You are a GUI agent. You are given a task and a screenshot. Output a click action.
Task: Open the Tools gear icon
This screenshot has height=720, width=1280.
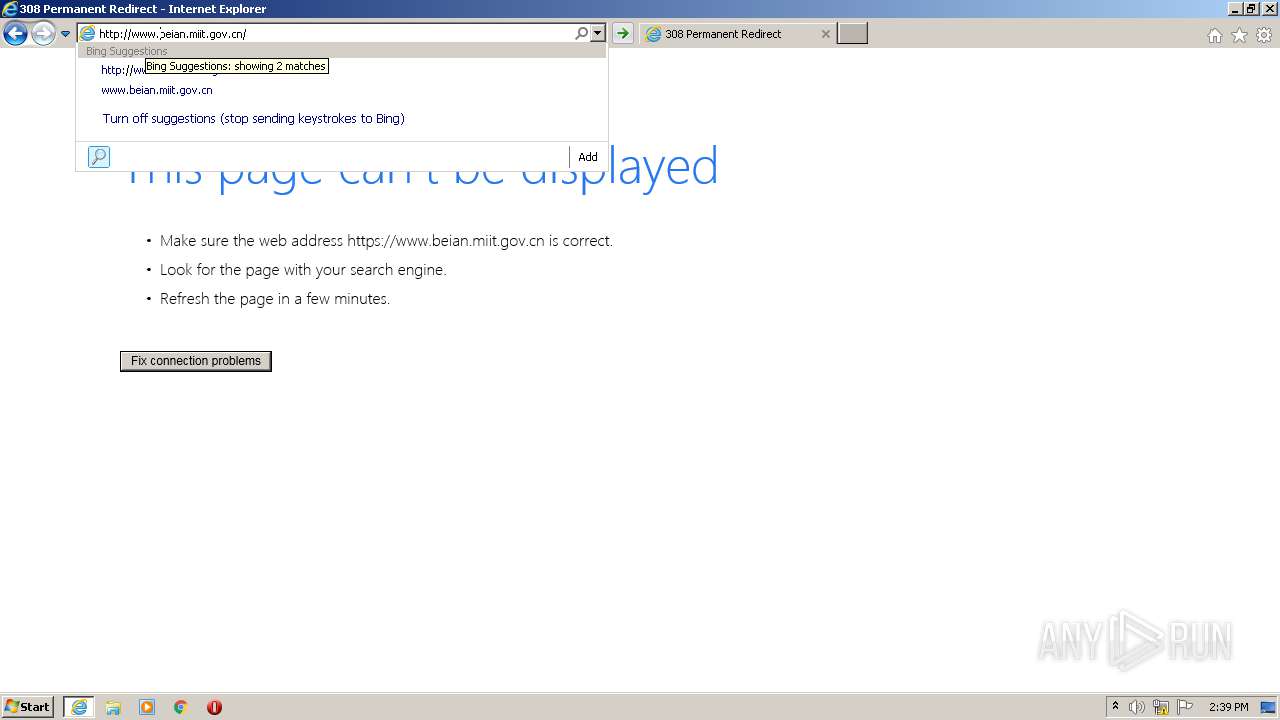[x=1264, y=35]
